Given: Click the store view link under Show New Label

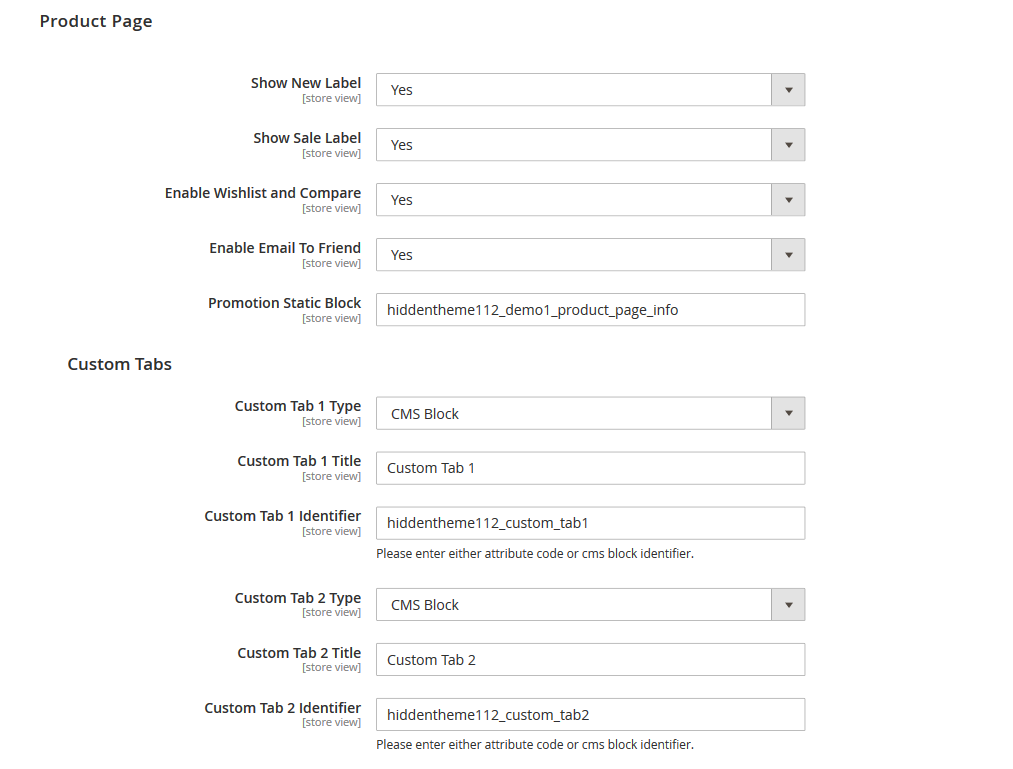Looking at the screenshot, I should tap(331, 98).
